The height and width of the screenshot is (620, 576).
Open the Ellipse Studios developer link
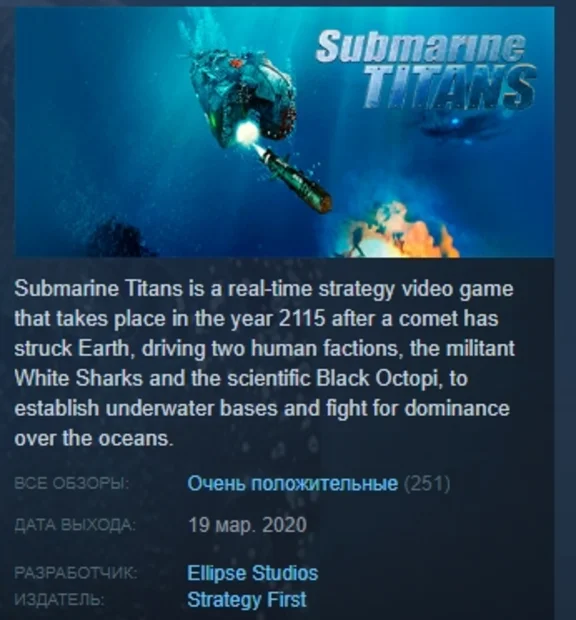click(252, 573)
